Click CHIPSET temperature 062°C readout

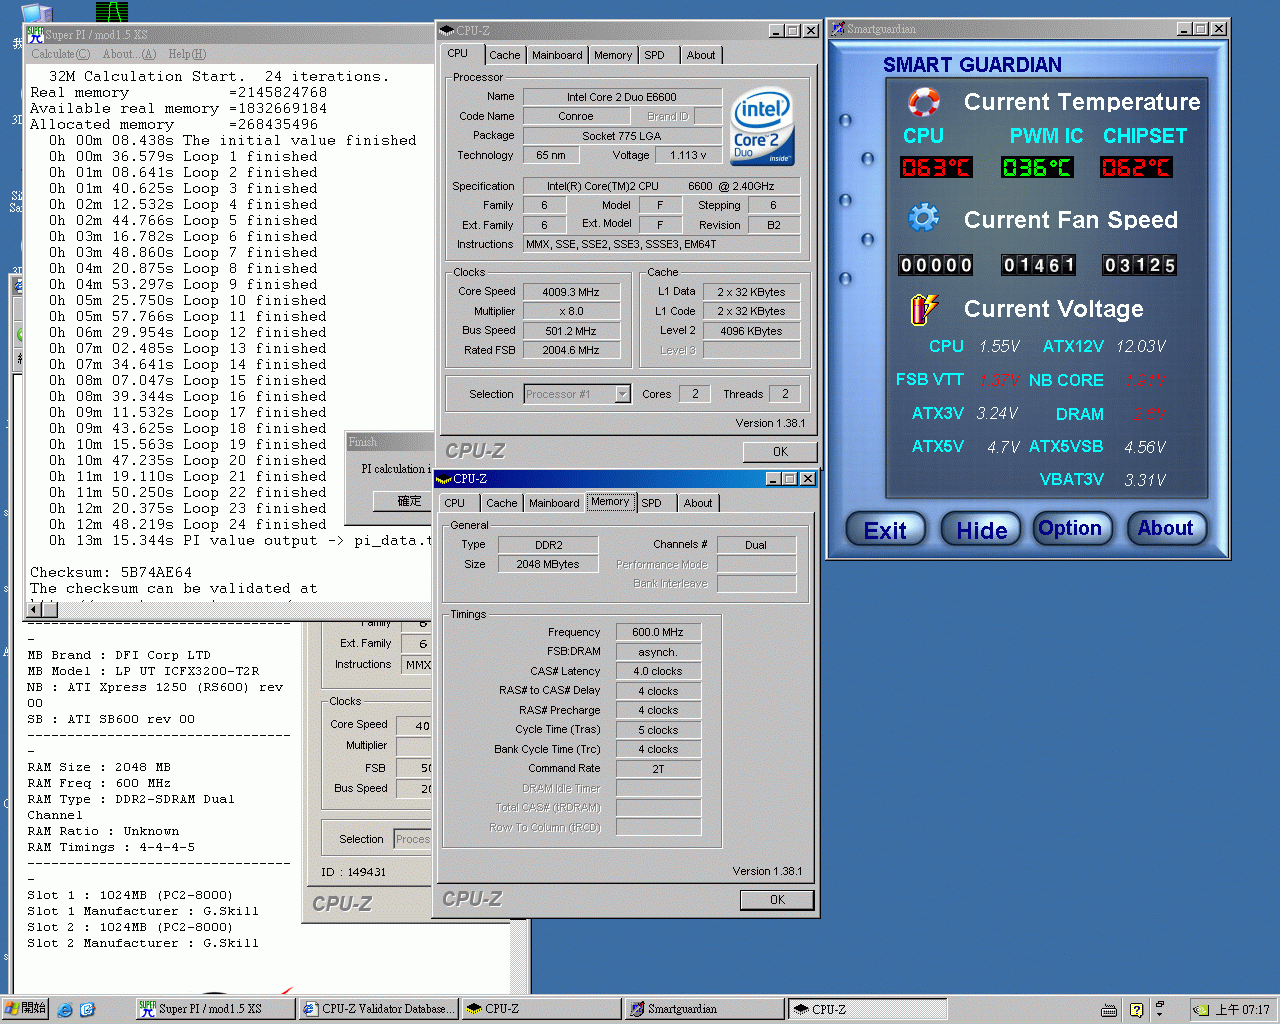click(x=1136, y=167)
